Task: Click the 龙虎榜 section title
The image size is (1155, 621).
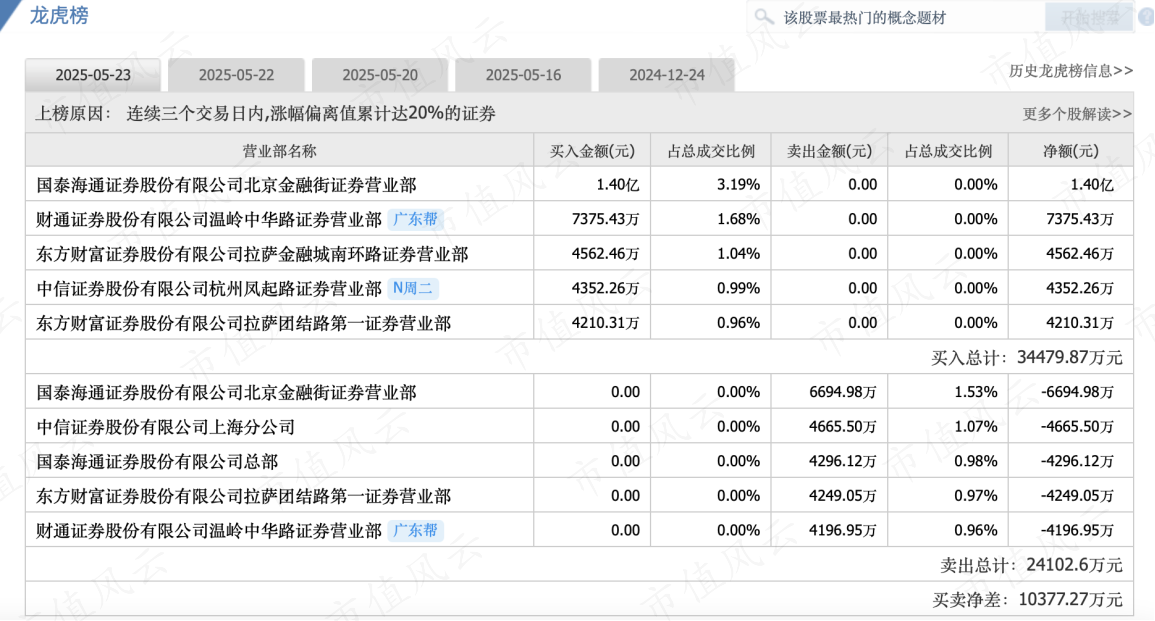Action: pyautogui.click(x=58, y=15)
